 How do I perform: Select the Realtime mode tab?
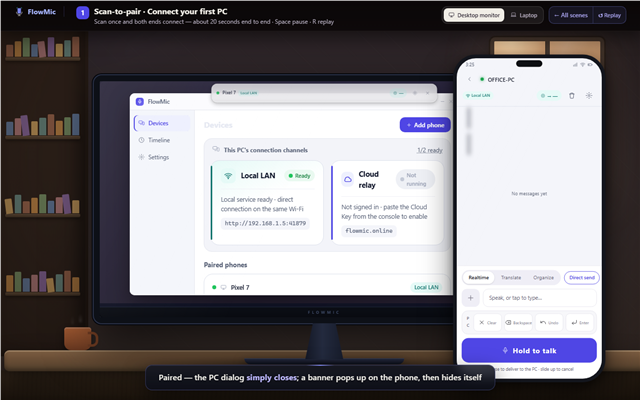(478, 278)
